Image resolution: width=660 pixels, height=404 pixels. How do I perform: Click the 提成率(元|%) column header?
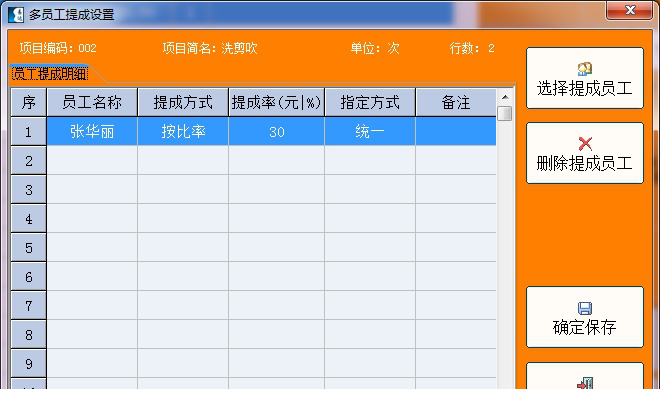277,102
